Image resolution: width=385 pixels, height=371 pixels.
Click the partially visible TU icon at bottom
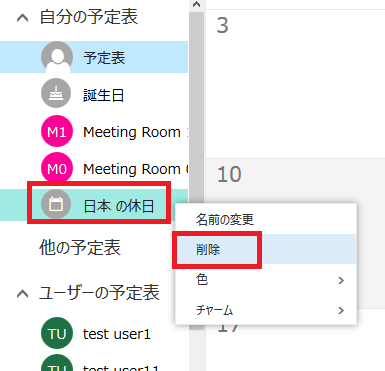(x=57, y=363)
